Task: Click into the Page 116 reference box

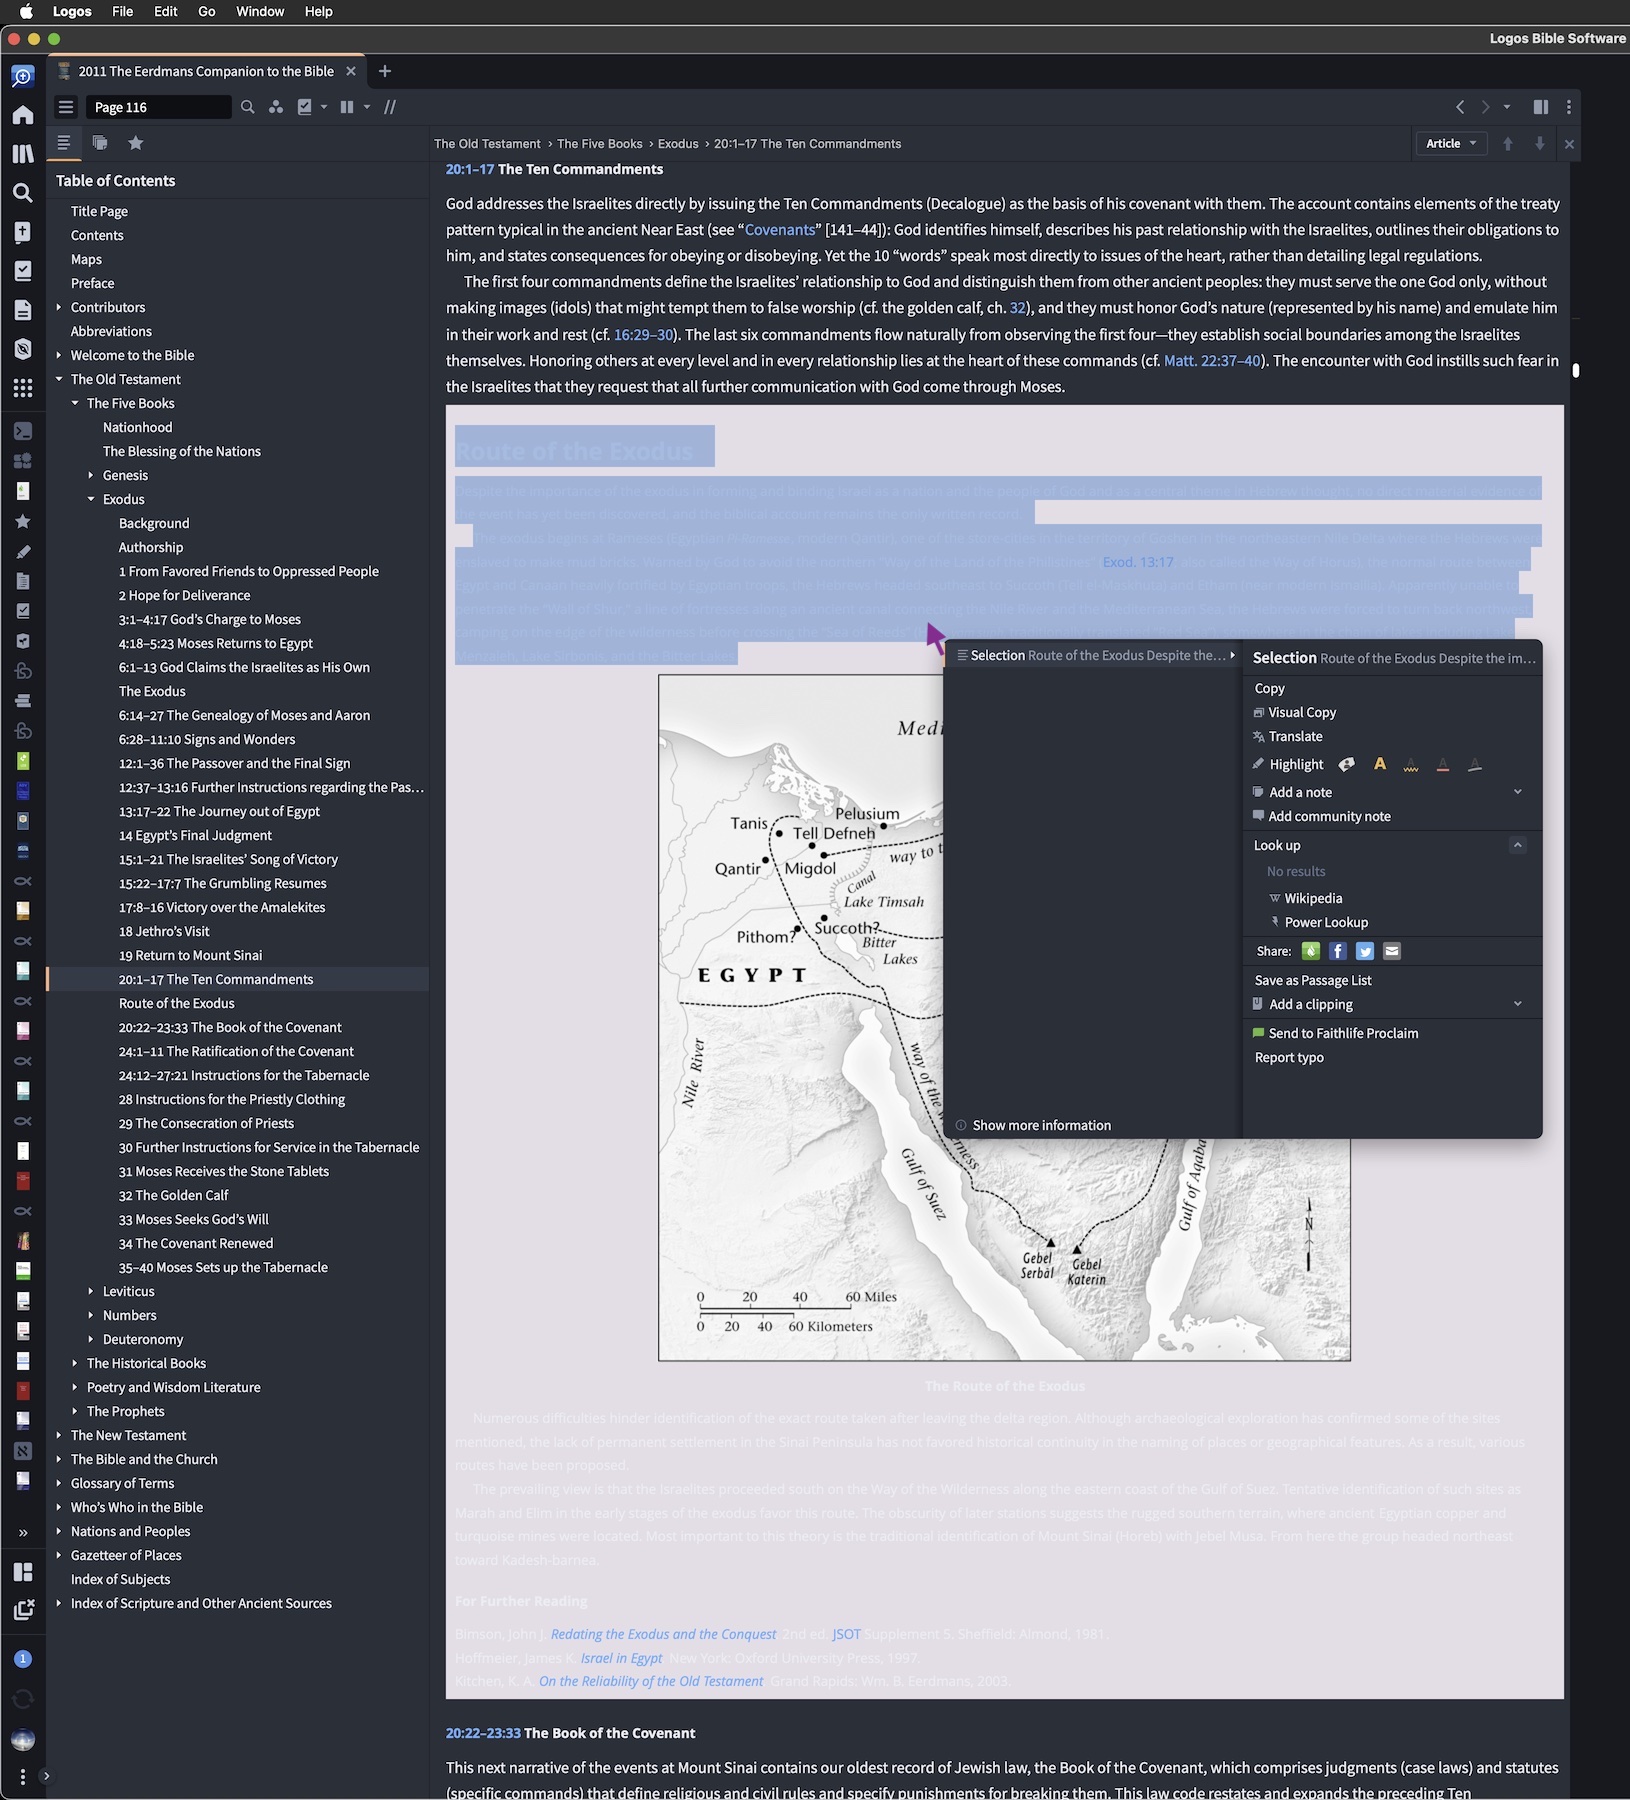Action: tap(158, 107)
